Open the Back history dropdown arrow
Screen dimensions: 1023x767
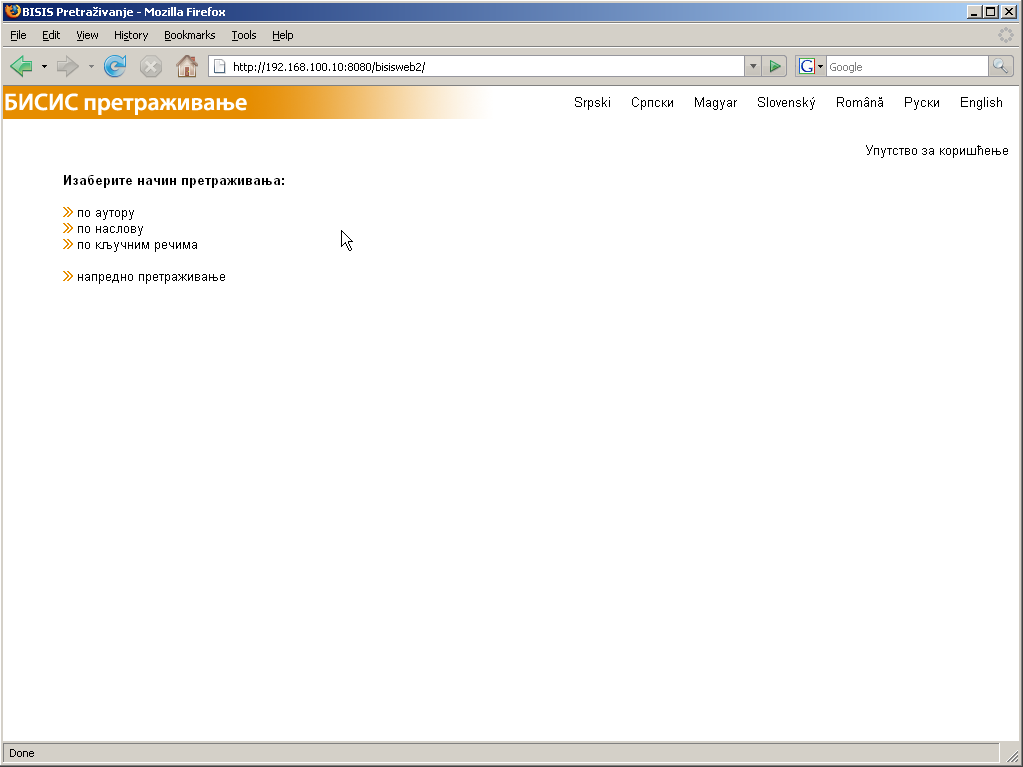[x=44, y=67]
